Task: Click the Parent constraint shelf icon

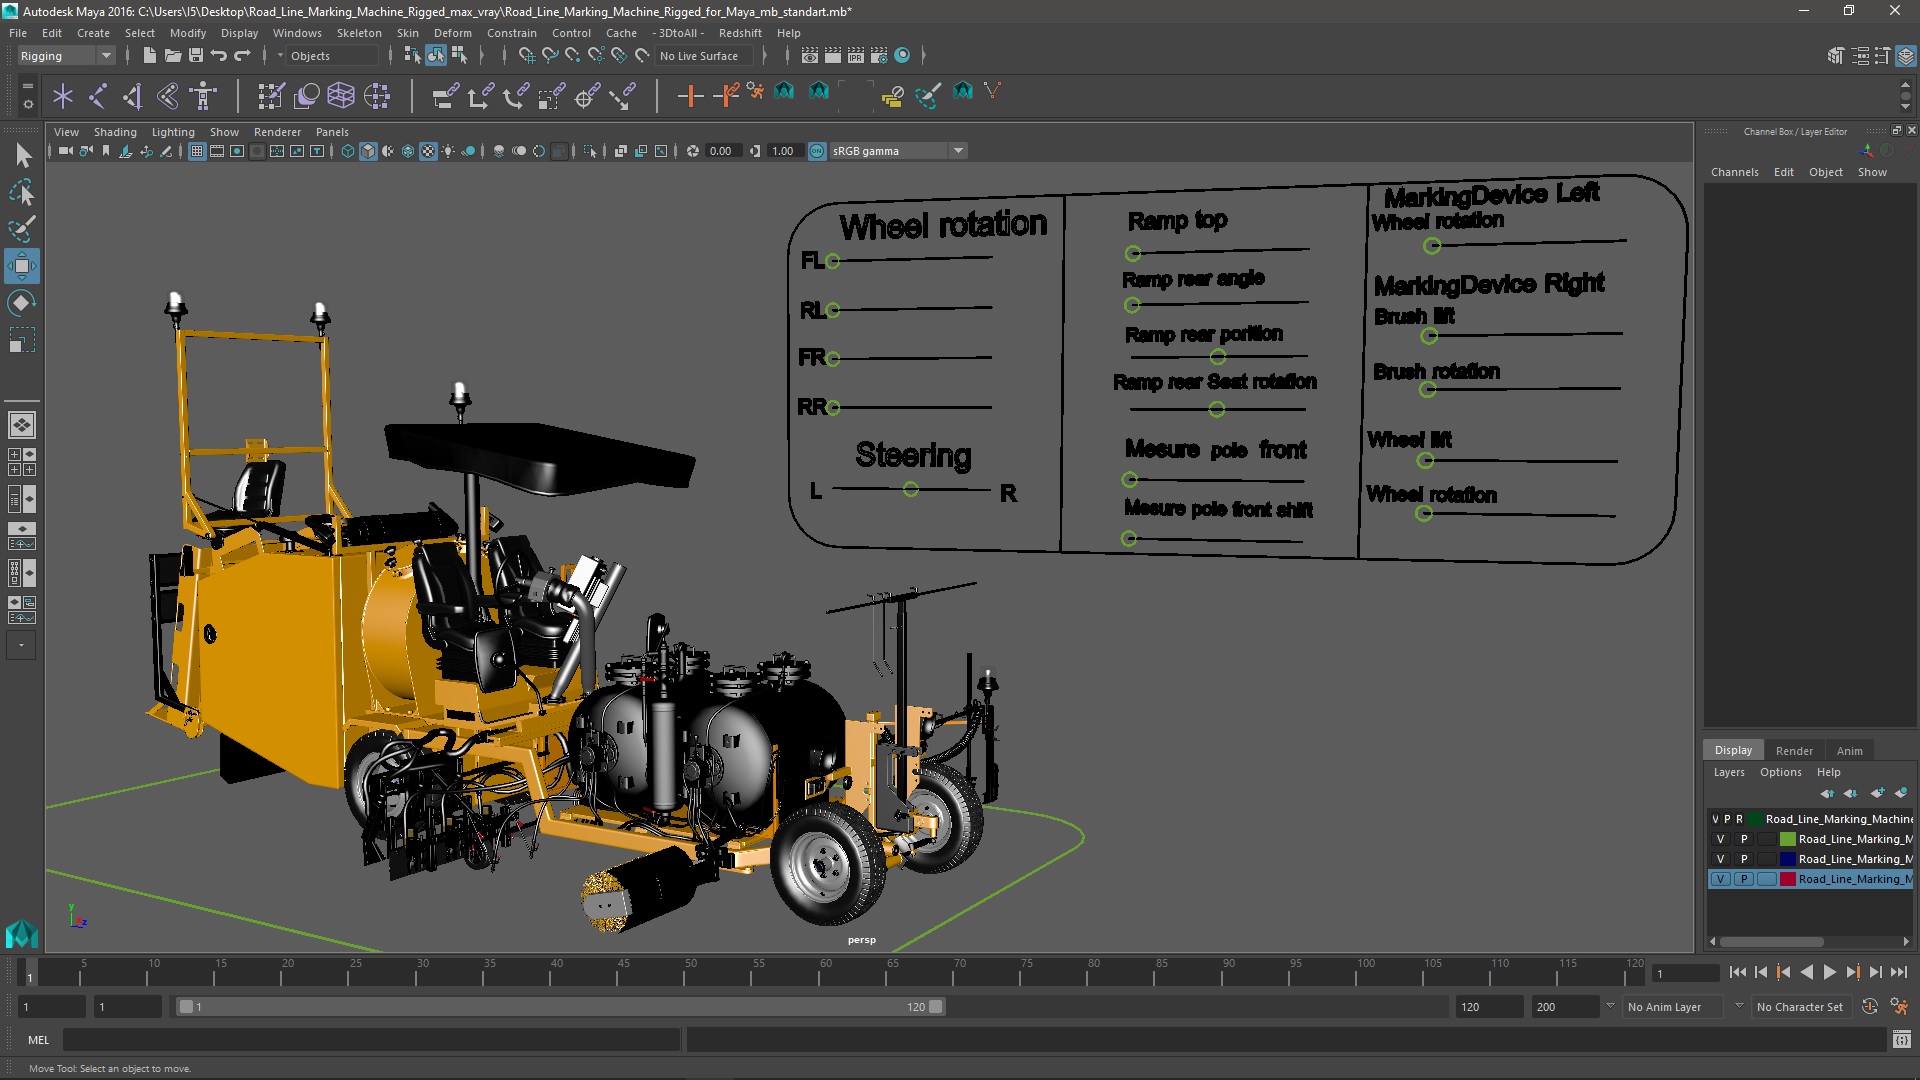Action: pos(445,96)
